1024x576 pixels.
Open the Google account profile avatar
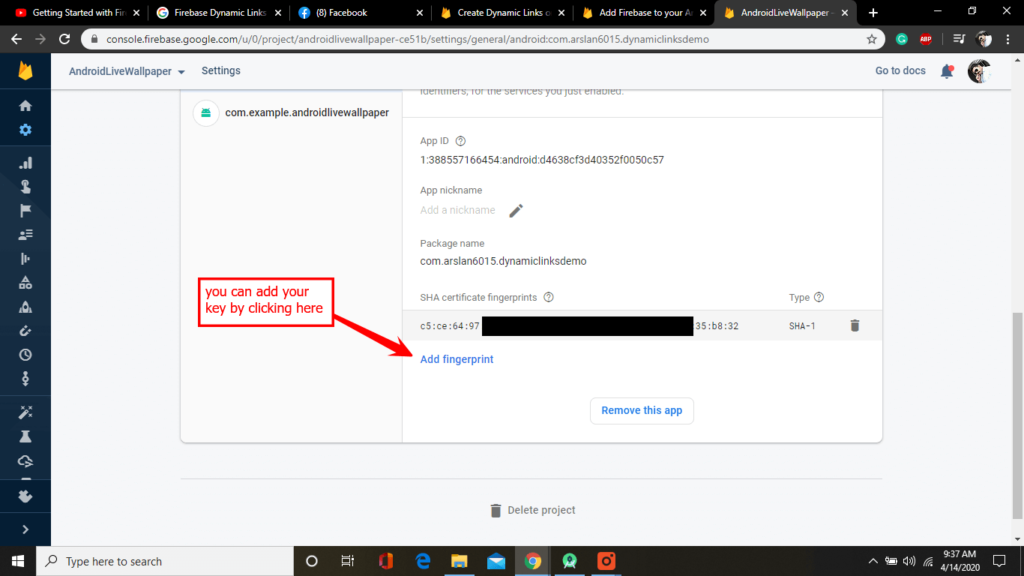pyautogui.click(x=978, y=70)
